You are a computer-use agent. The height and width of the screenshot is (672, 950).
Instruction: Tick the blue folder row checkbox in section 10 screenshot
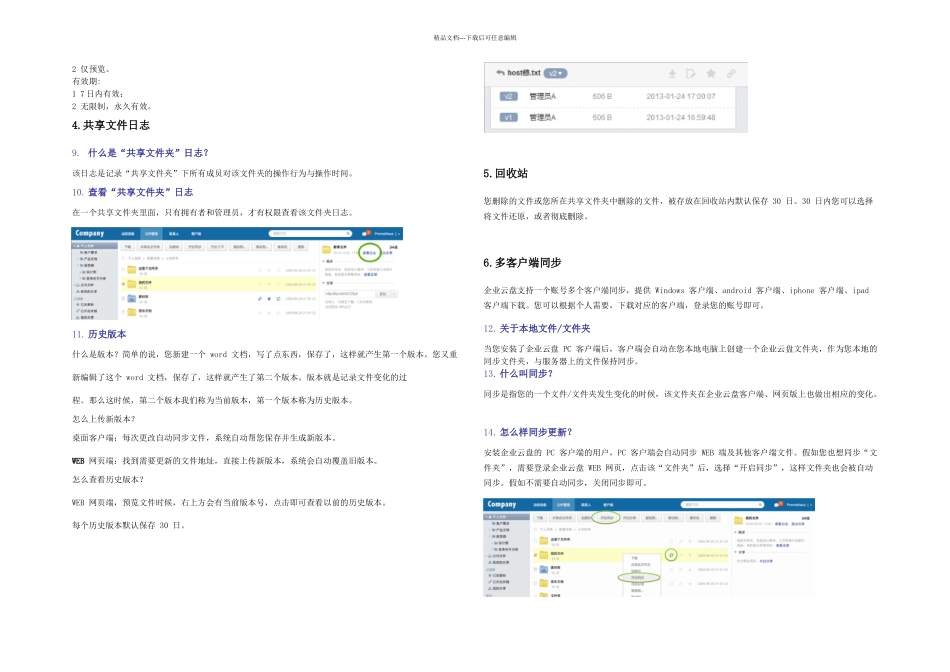pyautogui.click(x=123, y=298)
